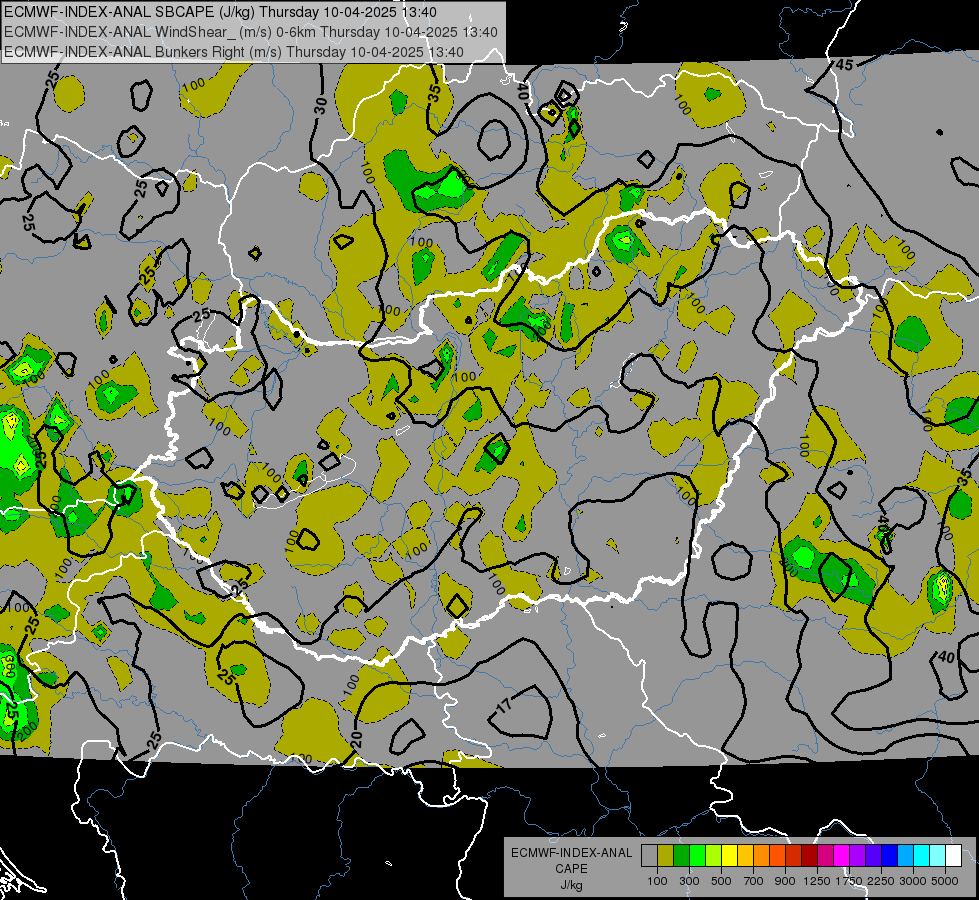Click the 45 wind shear contour label
Image resolution: width=979 pixels, height=900 pixels.
tap(844, 65)
